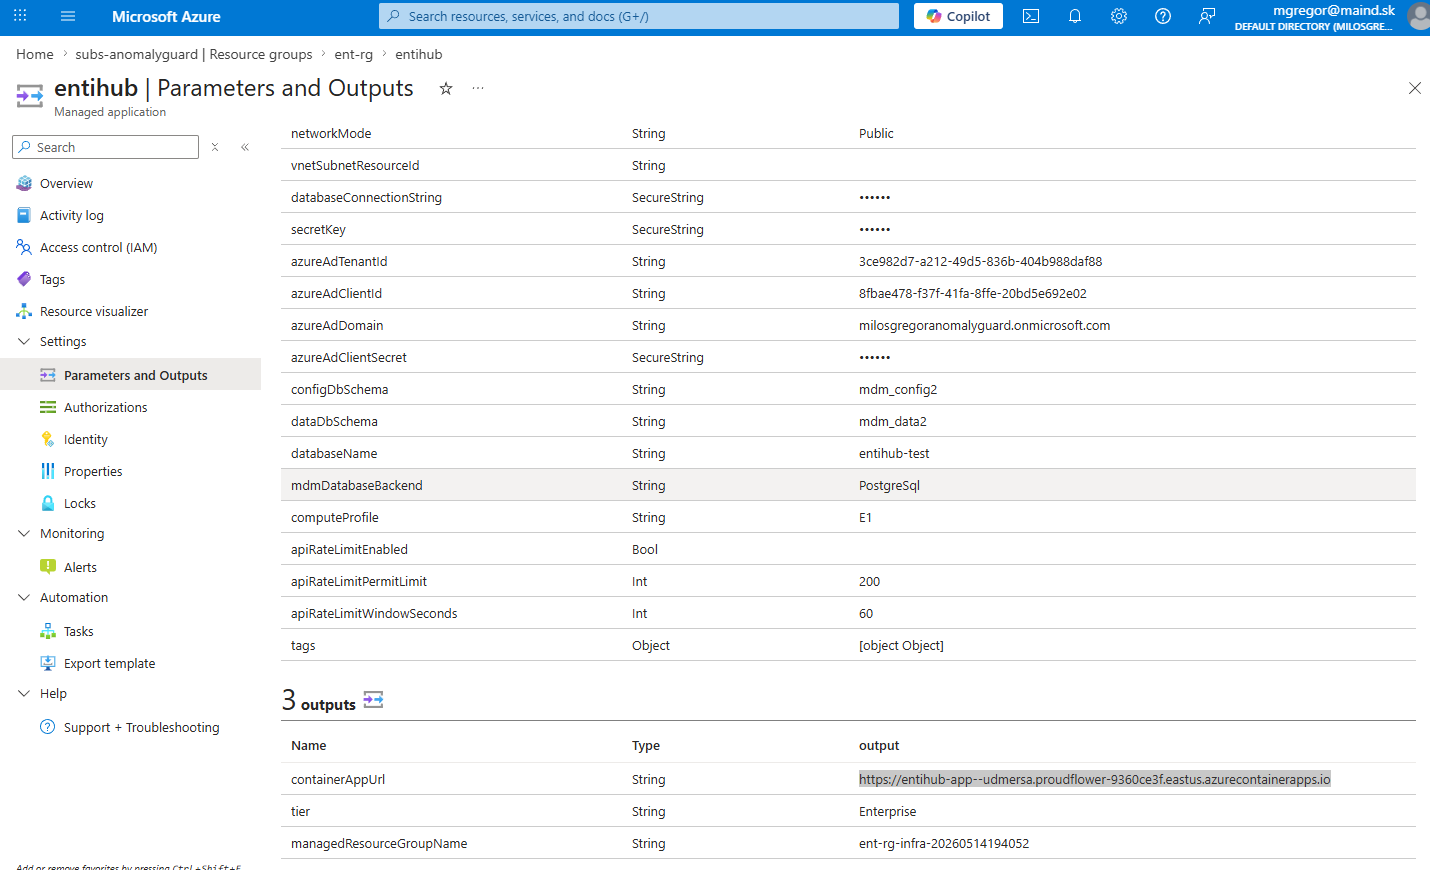Open portal settings gear
The image size is (1430, 870).
1119,16
